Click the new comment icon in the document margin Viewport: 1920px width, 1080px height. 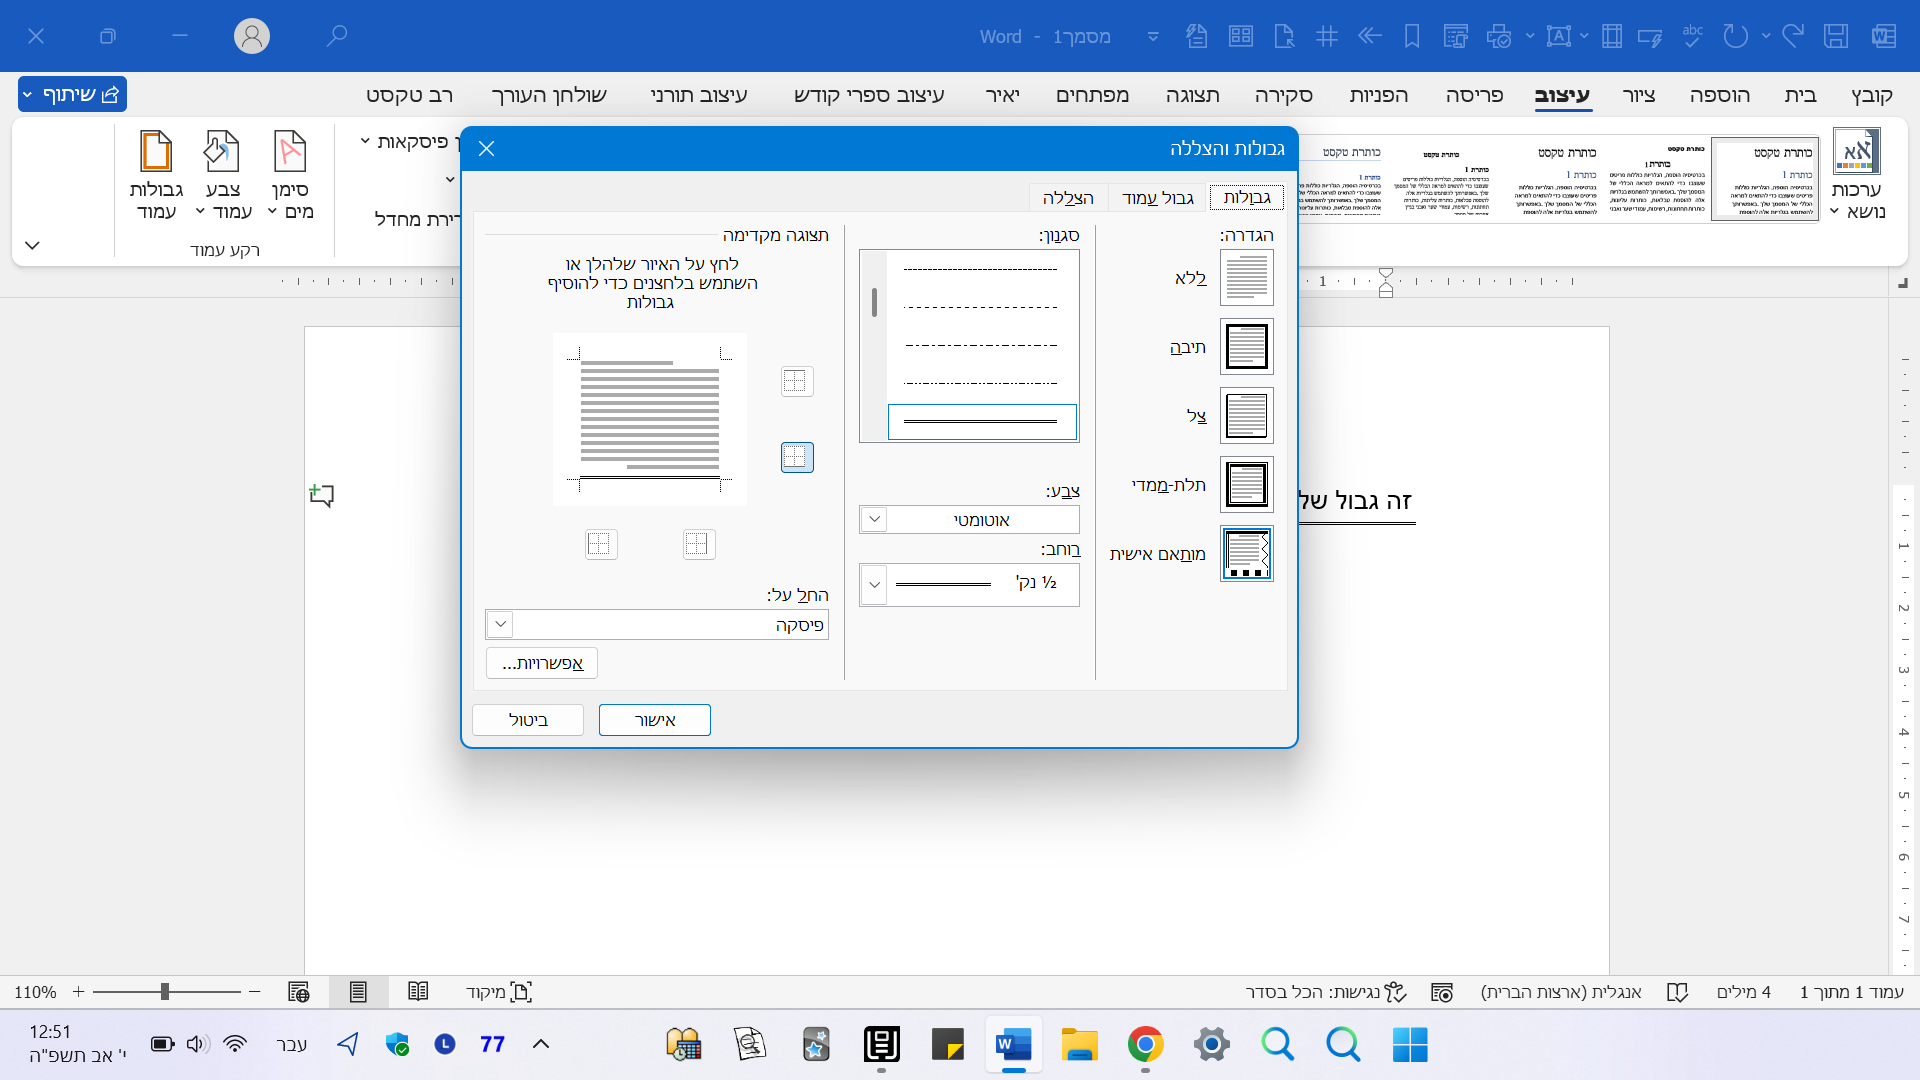(x=321, y=494)
